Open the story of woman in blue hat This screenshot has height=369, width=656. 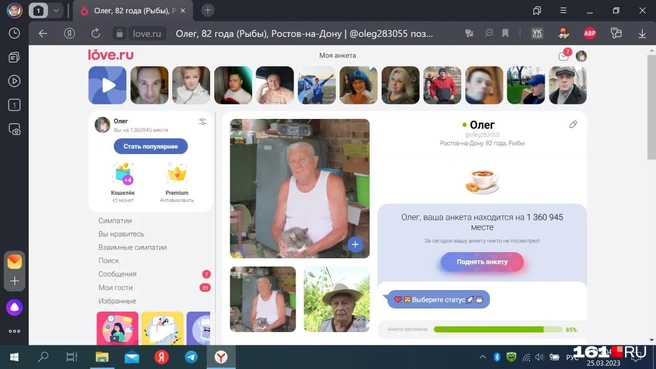point(359,85)
